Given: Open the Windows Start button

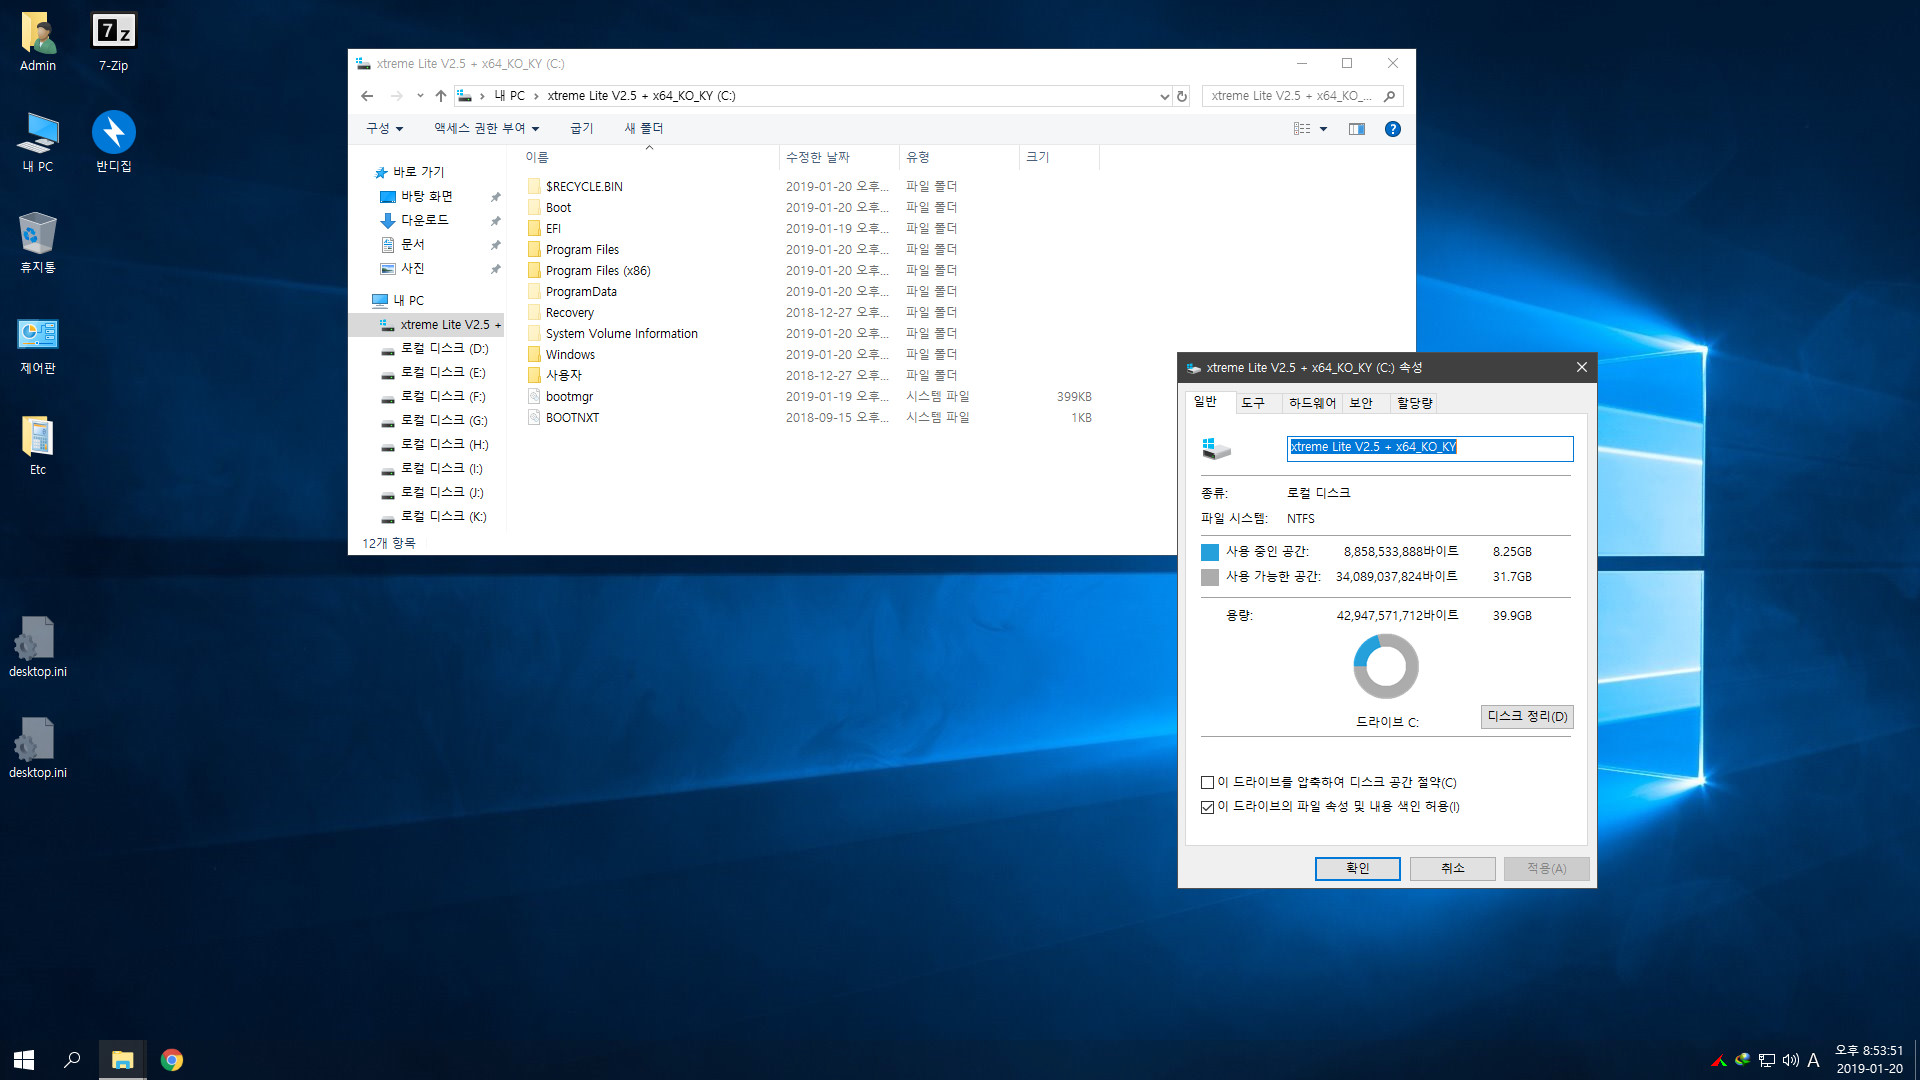Looking at the screenshot, I should [x=24, y=1060].
